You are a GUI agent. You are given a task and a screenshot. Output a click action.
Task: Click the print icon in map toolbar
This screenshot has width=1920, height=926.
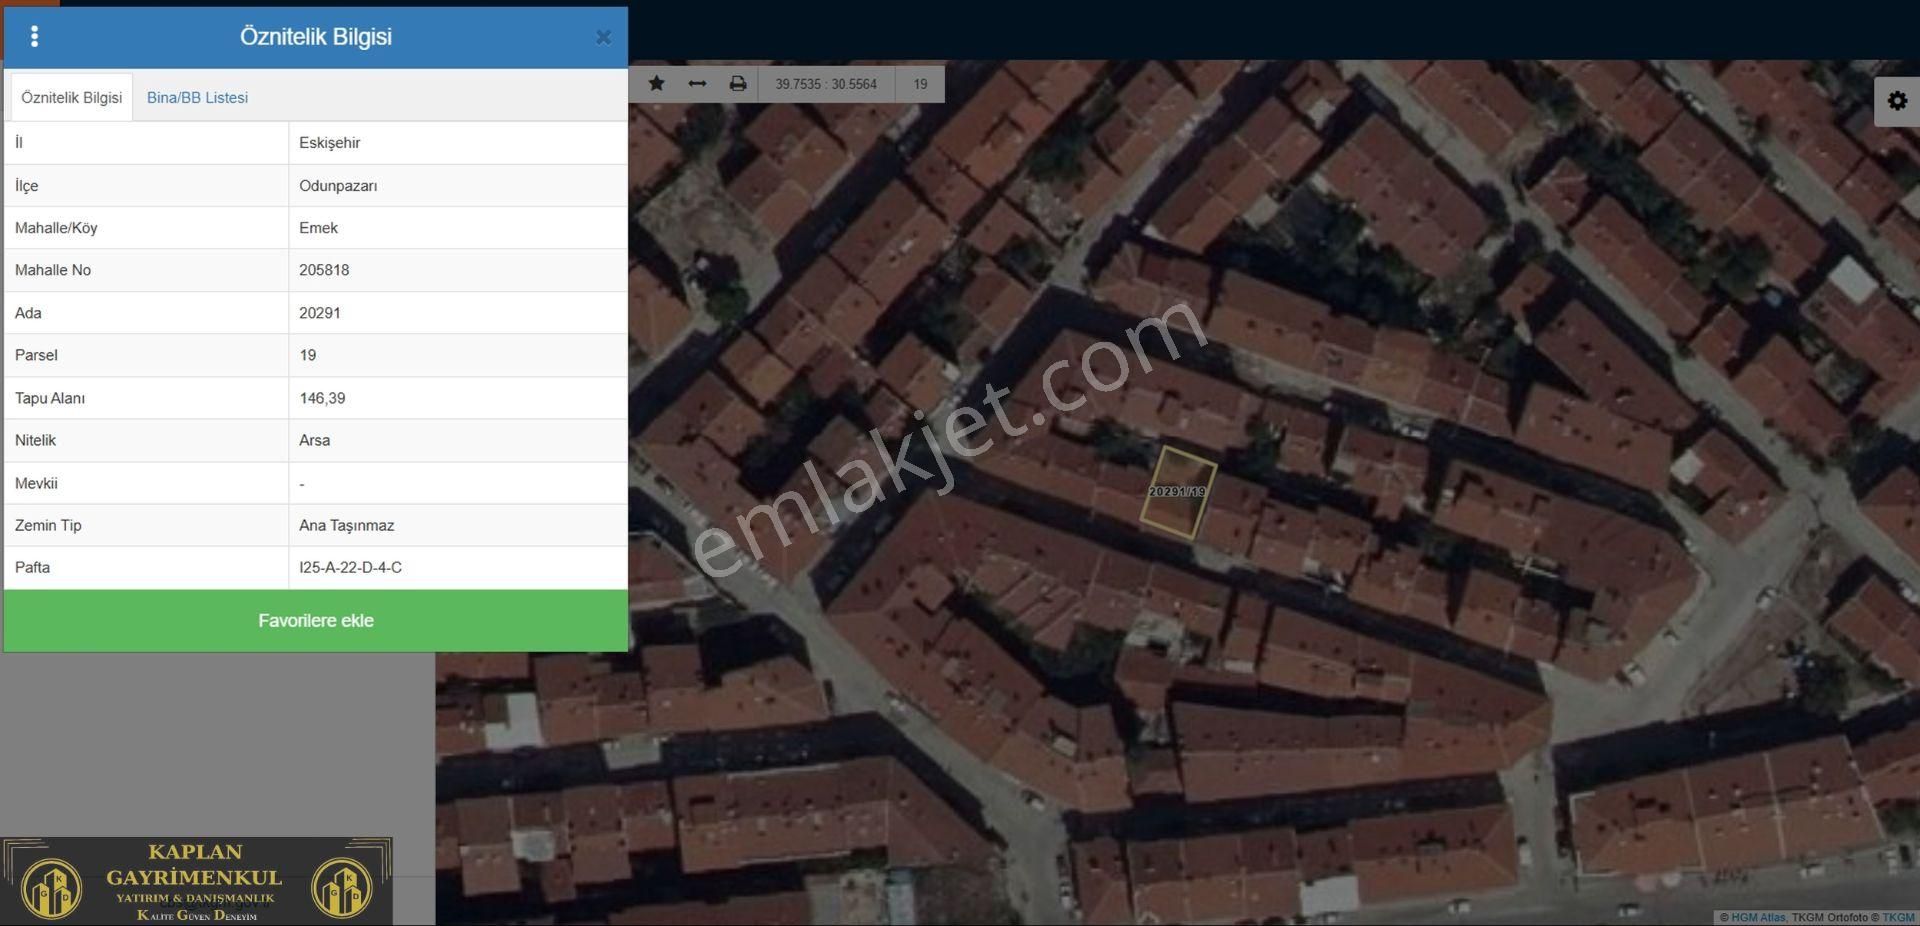click(738, 84)
